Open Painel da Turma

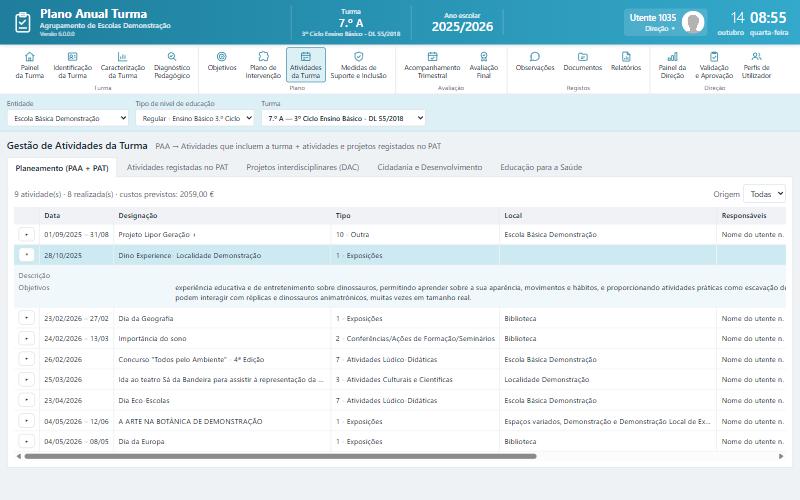pos(30,65)
